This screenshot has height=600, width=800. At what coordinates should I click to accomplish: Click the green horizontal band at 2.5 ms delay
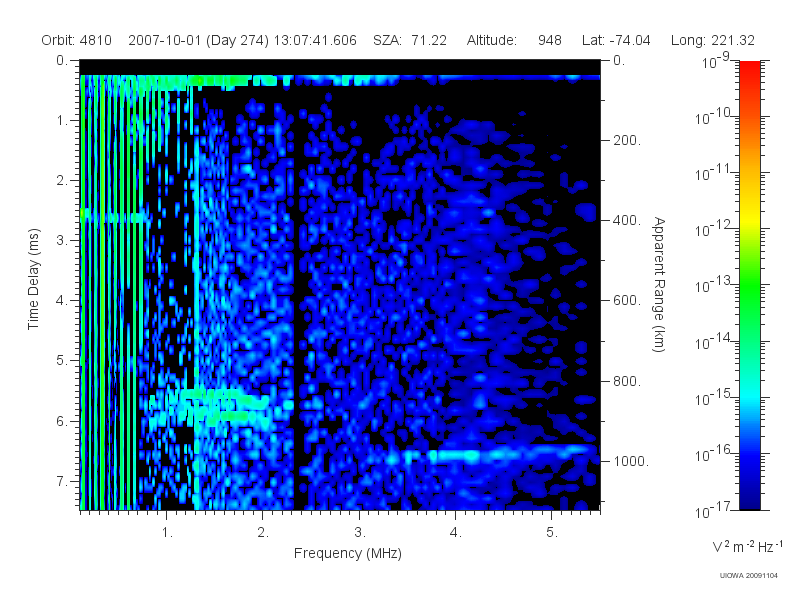pyautogui.click(x=115, y=218)
